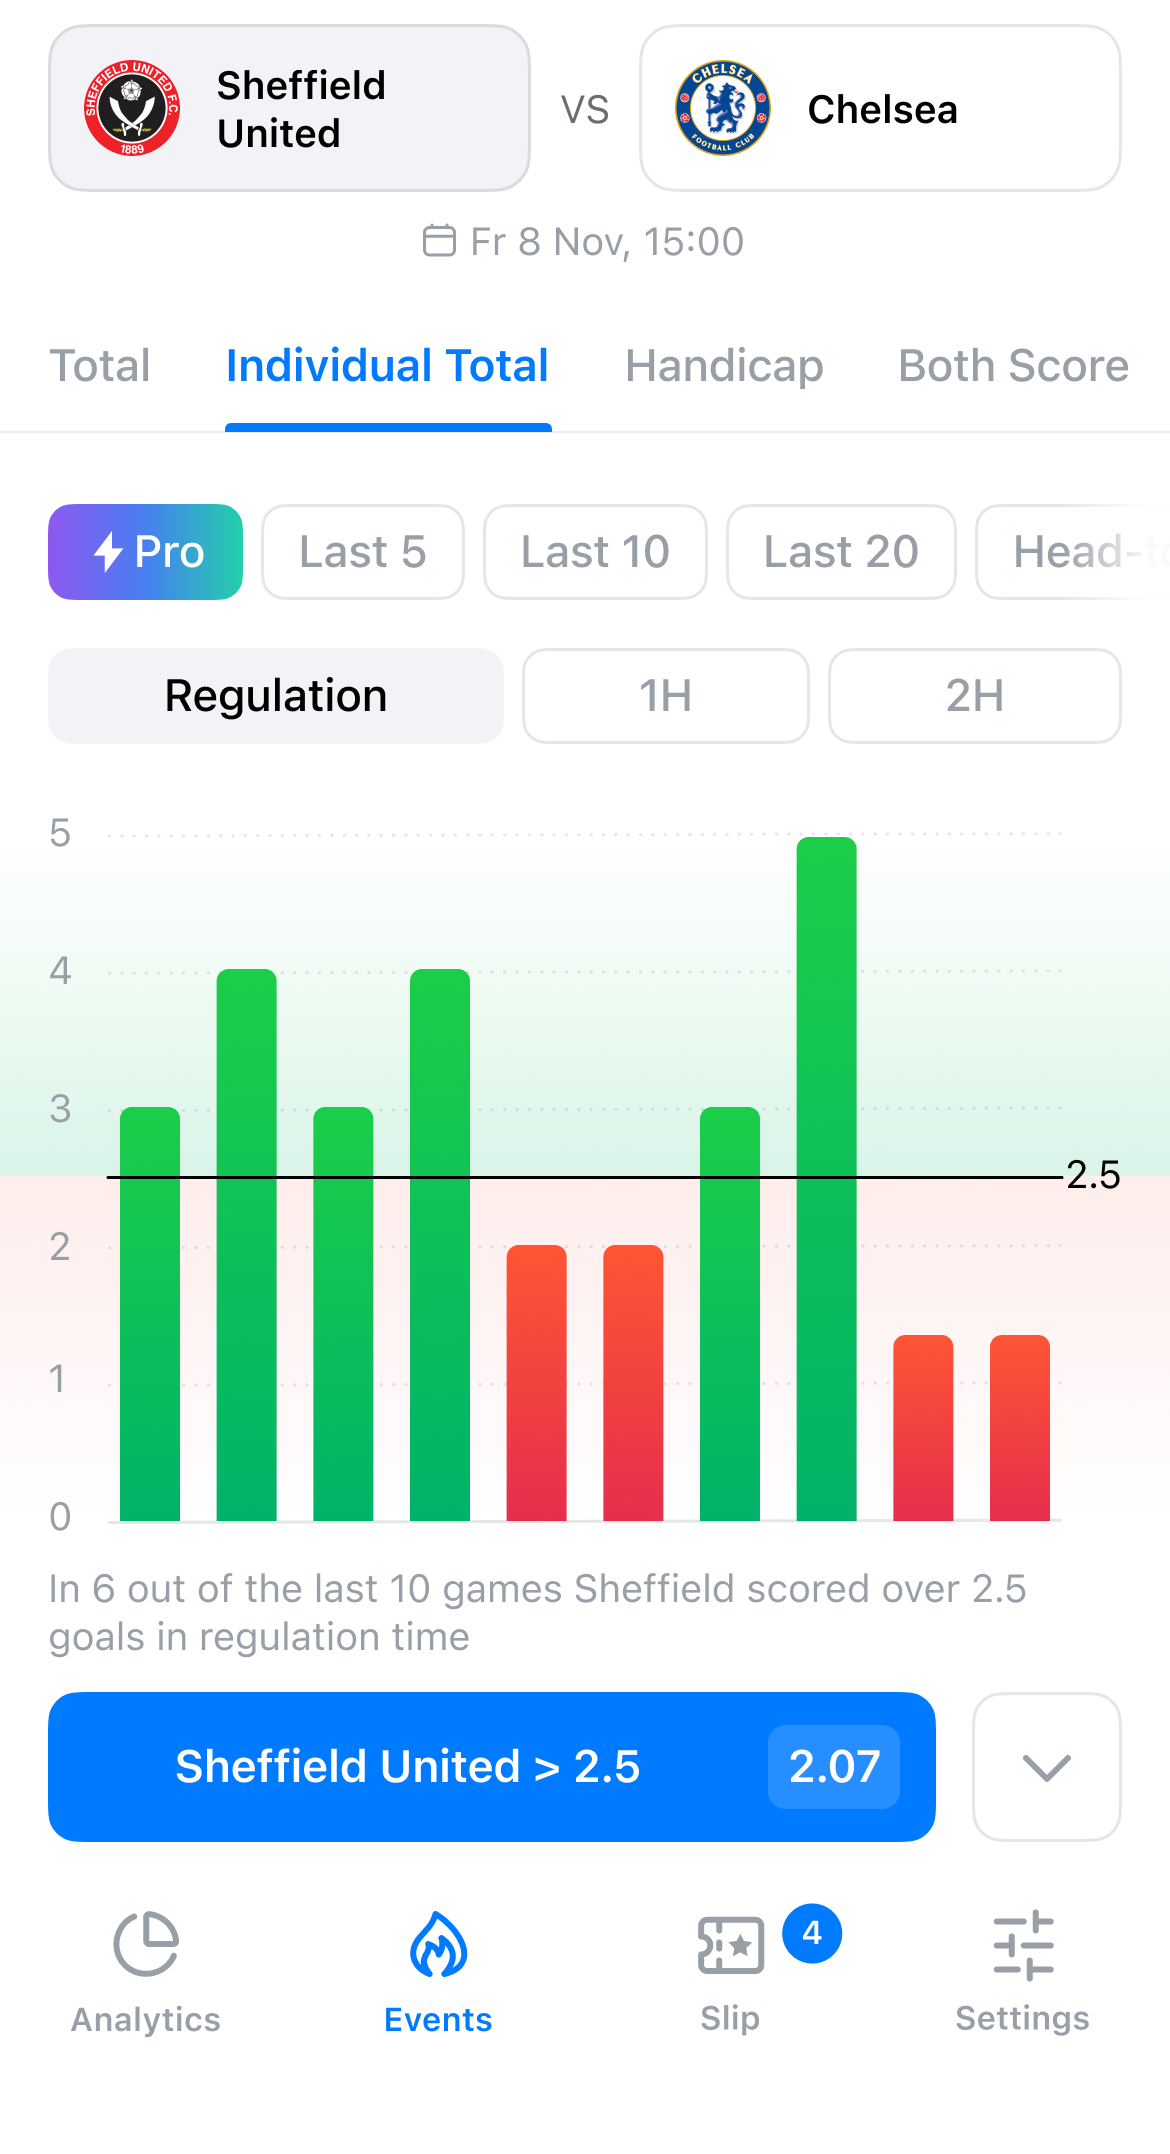The width and height of the screenshot is (1170, 2154).
Task: Activate the Pro filter button
Action: pyautogui.click(x=146, y=552)
